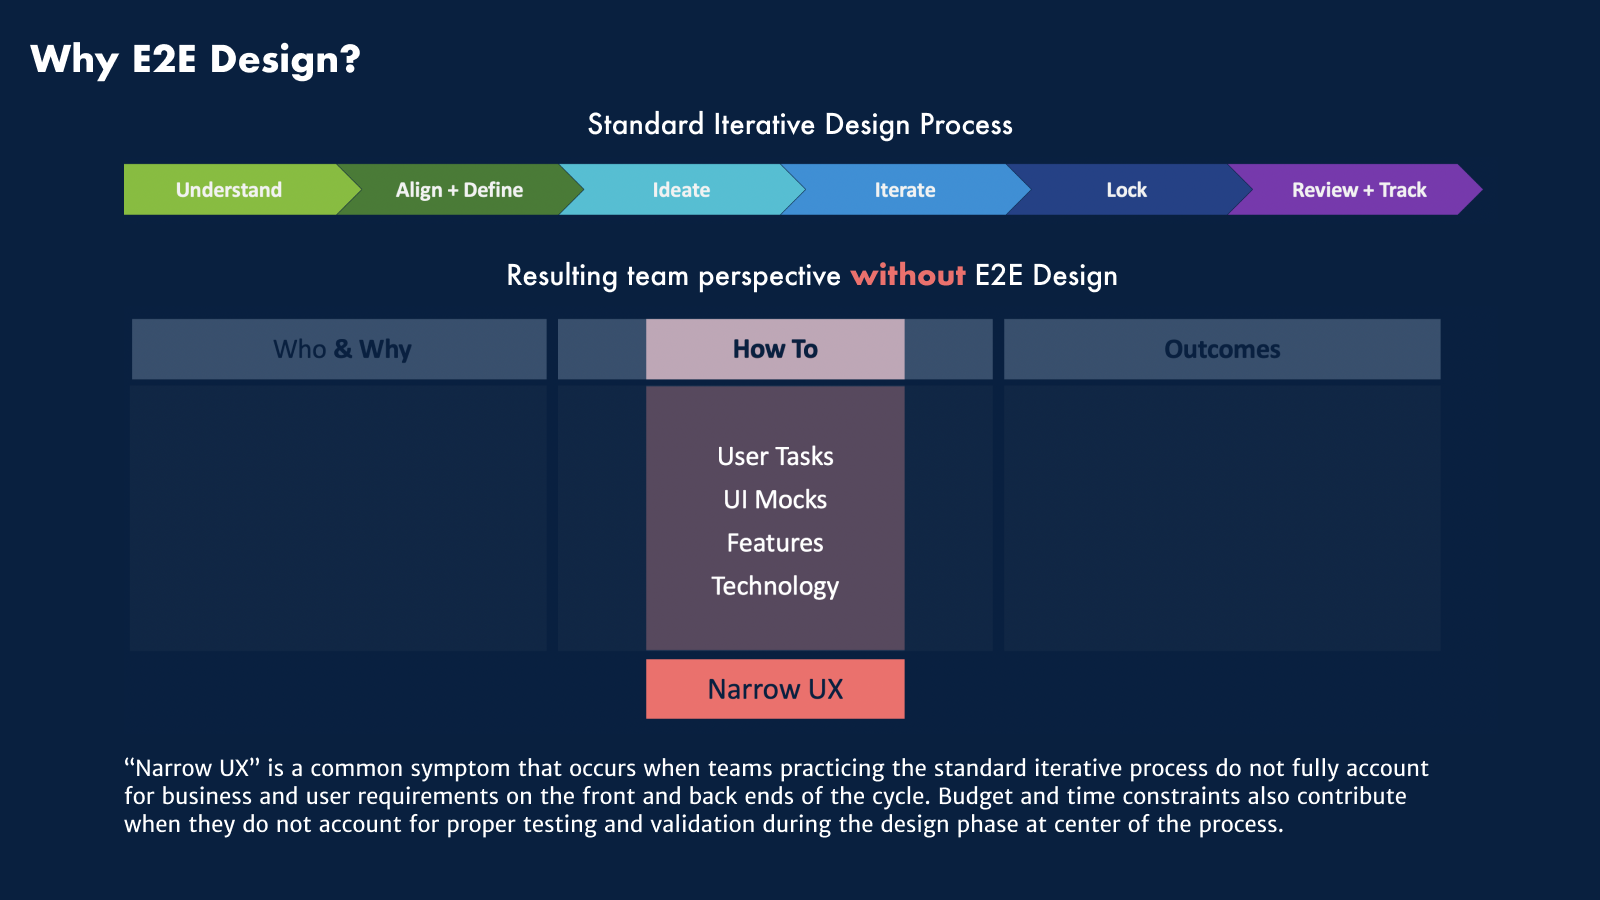The width and height of the screenshot is (1600, 900).
Task: Click the empty panel beneath Outcomes
Action: click(1222, 518)
